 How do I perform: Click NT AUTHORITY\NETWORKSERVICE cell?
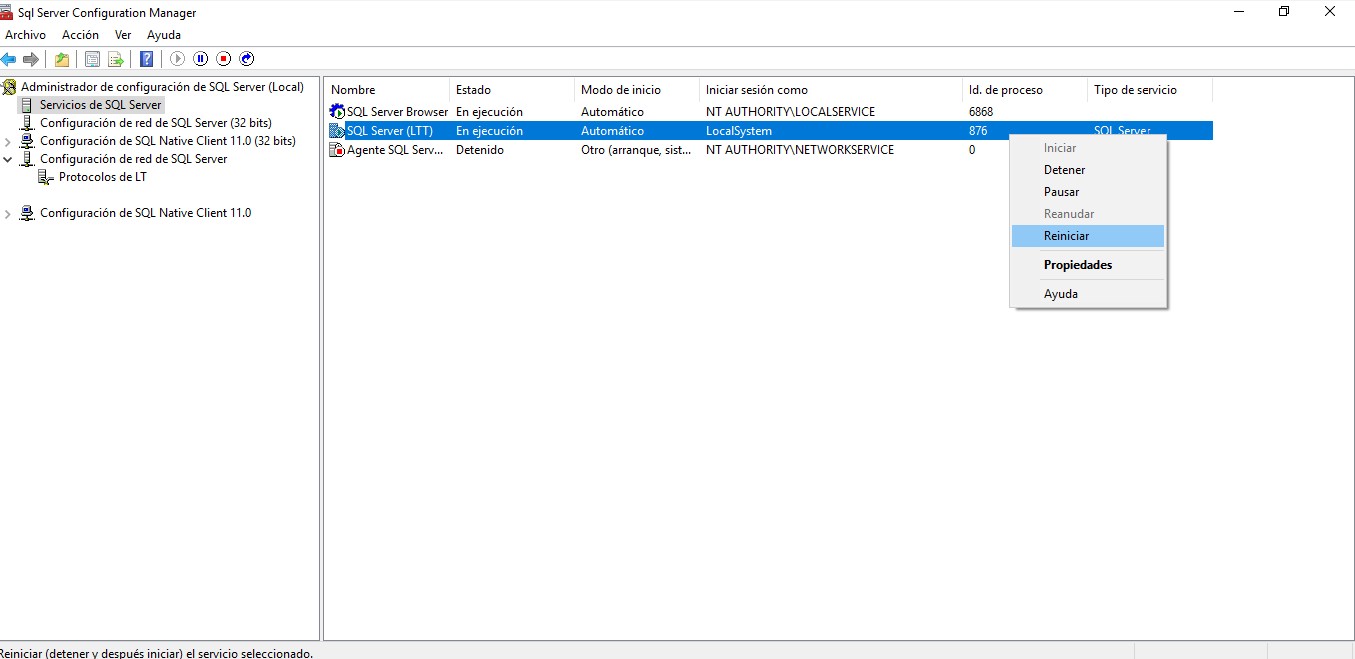pyautogui.click(x=800, y=150)
